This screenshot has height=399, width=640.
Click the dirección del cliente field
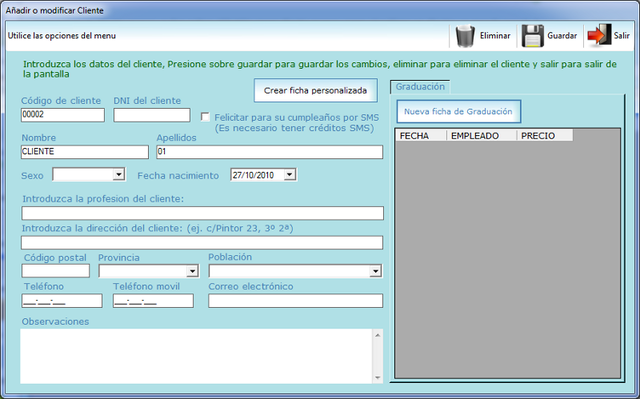(202, 242)
